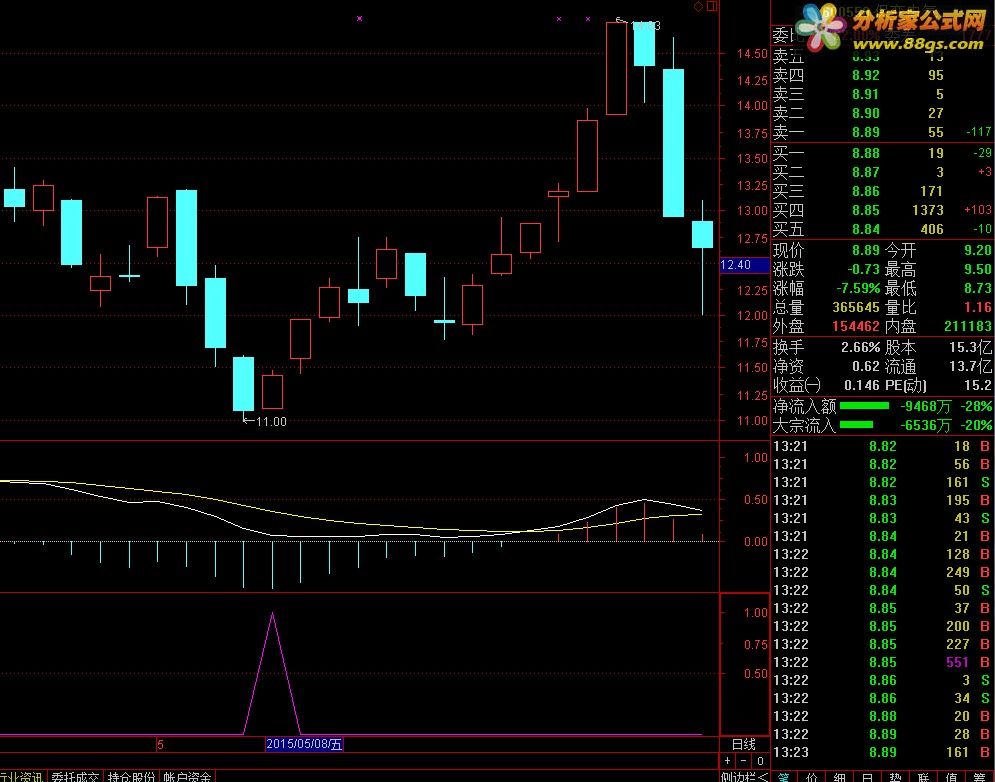Click the trade row with purple volume 551

(x=883, y=662)
